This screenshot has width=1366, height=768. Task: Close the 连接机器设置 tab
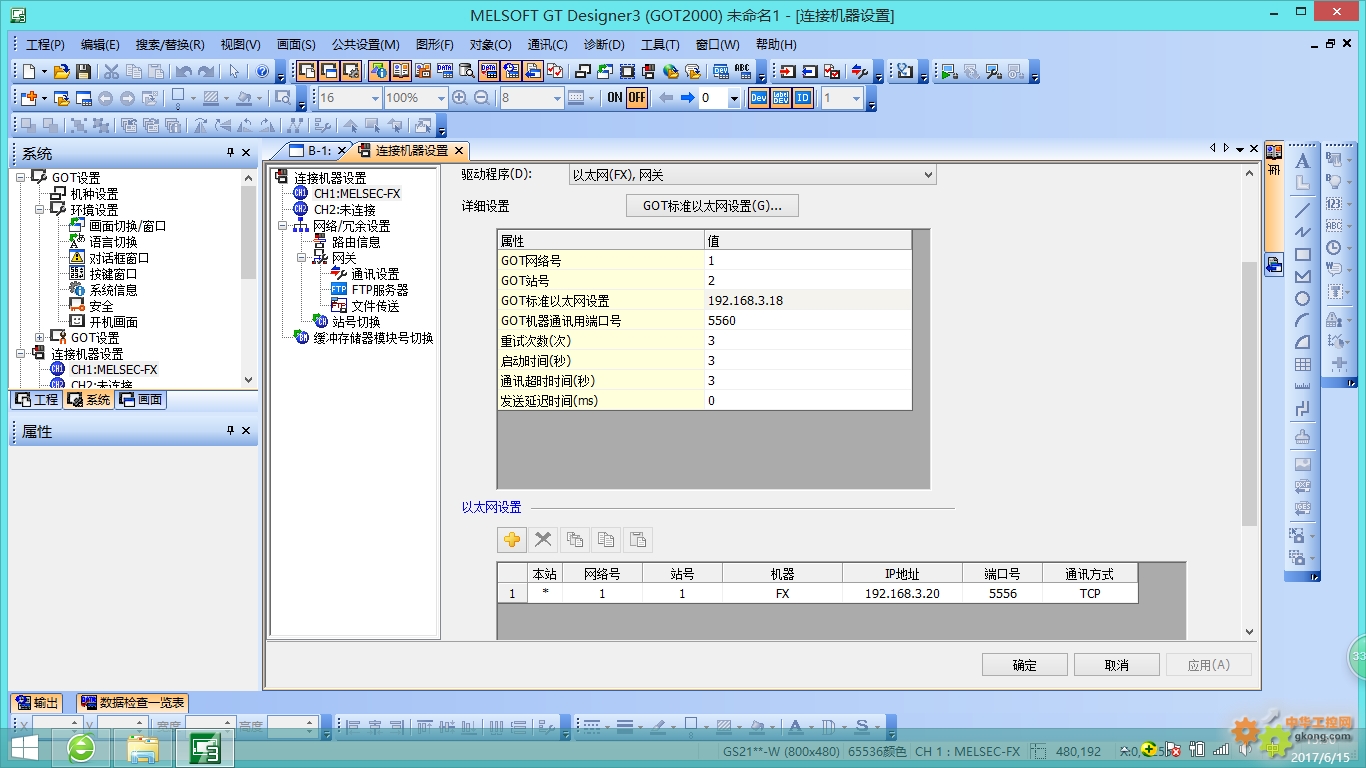(x=459, y=151)
